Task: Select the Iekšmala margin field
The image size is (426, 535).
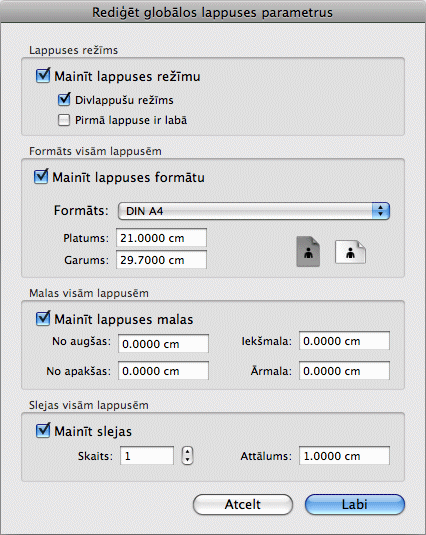Action: click(344, 341)
